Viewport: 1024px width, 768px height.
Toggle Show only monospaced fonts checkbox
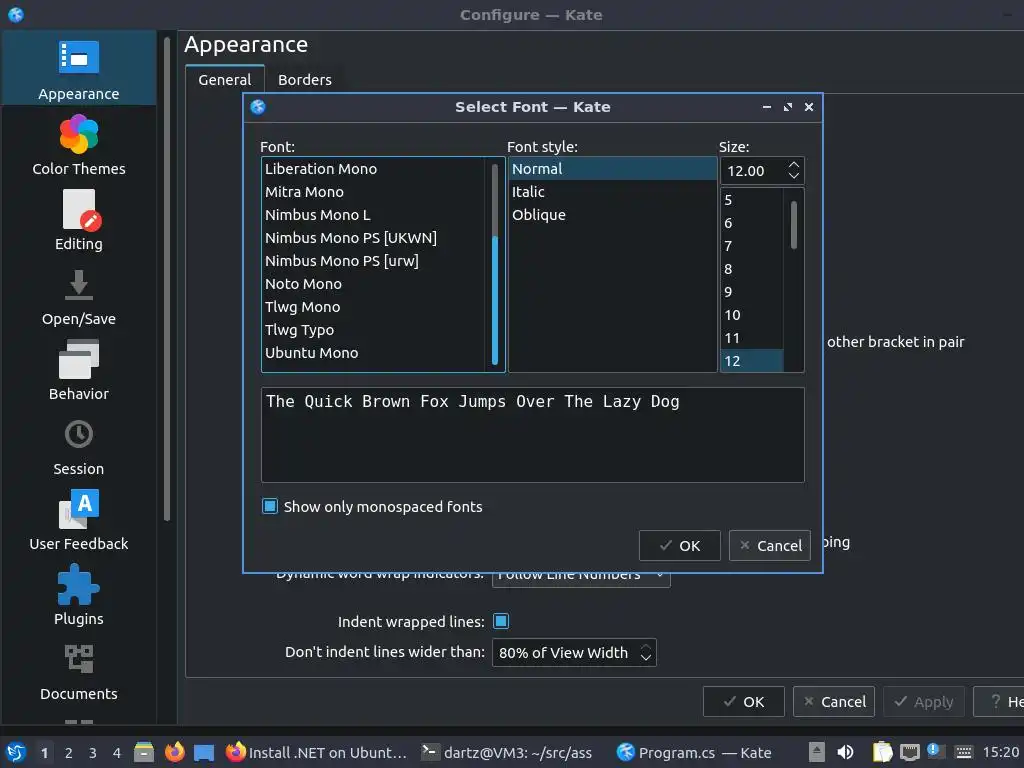(270, 506)
